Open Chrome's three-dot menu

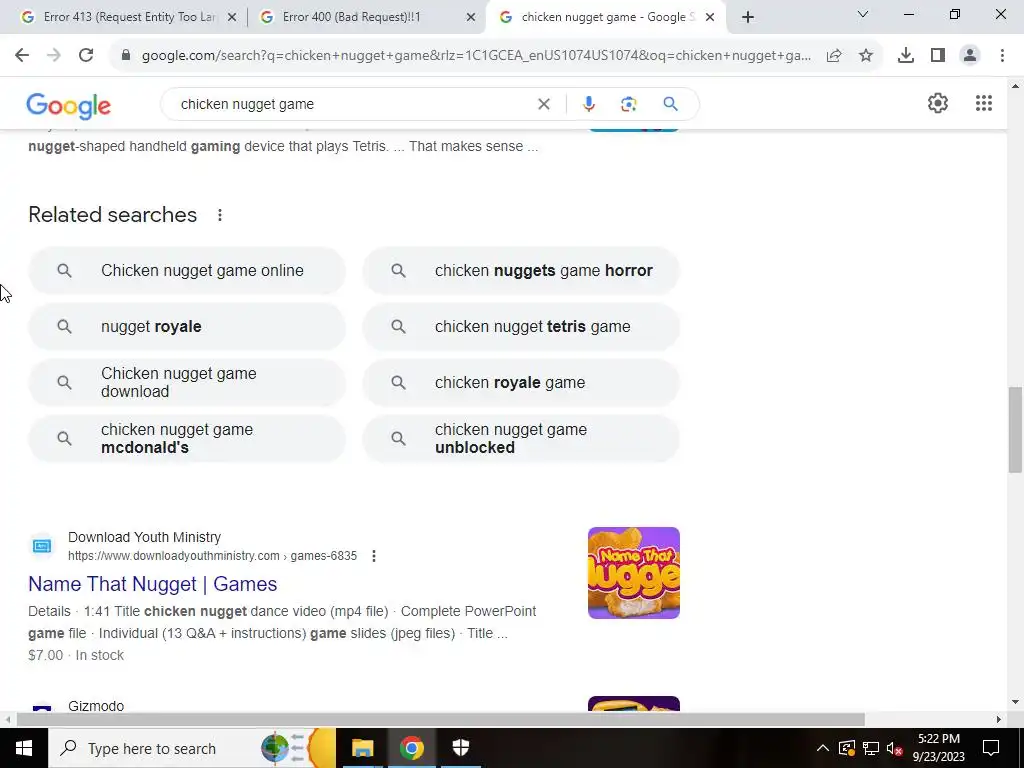[x=1002, y=56]
